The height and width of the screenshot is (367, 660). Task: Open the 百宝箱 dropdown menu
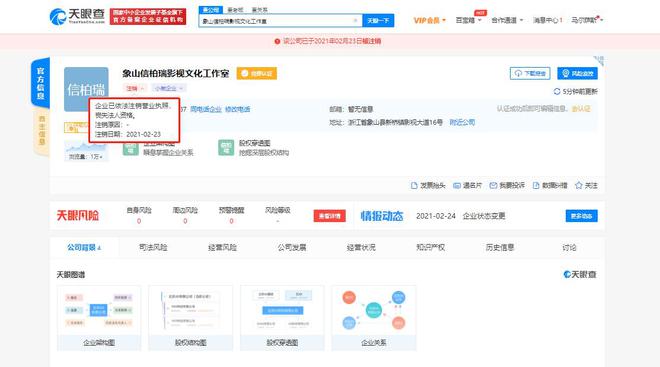pyautogui.click(x=468, y=20)
